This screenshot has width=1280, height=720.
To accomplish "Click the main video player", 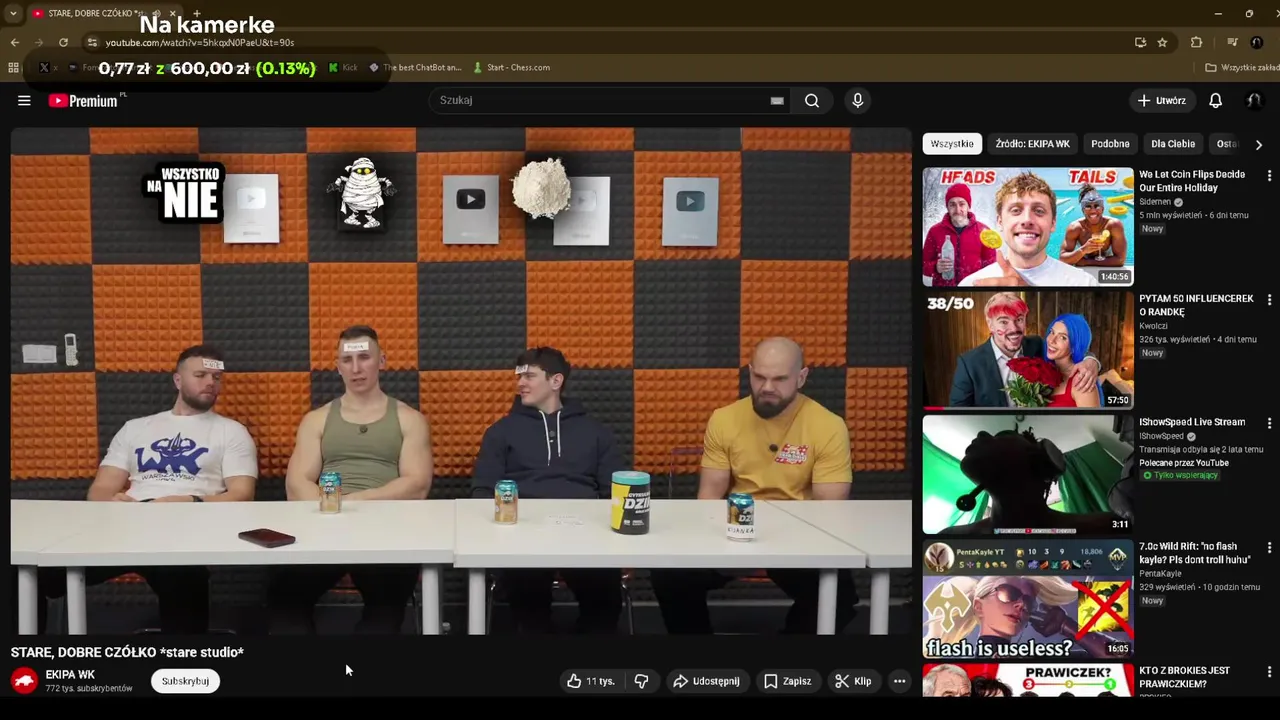I will coord(461,381).
